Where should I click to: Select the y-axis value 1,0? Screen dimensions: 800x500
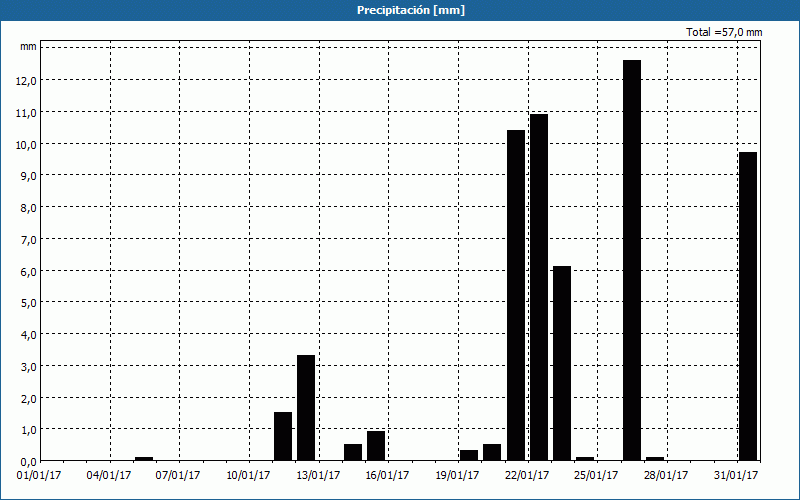coord(29,430)
